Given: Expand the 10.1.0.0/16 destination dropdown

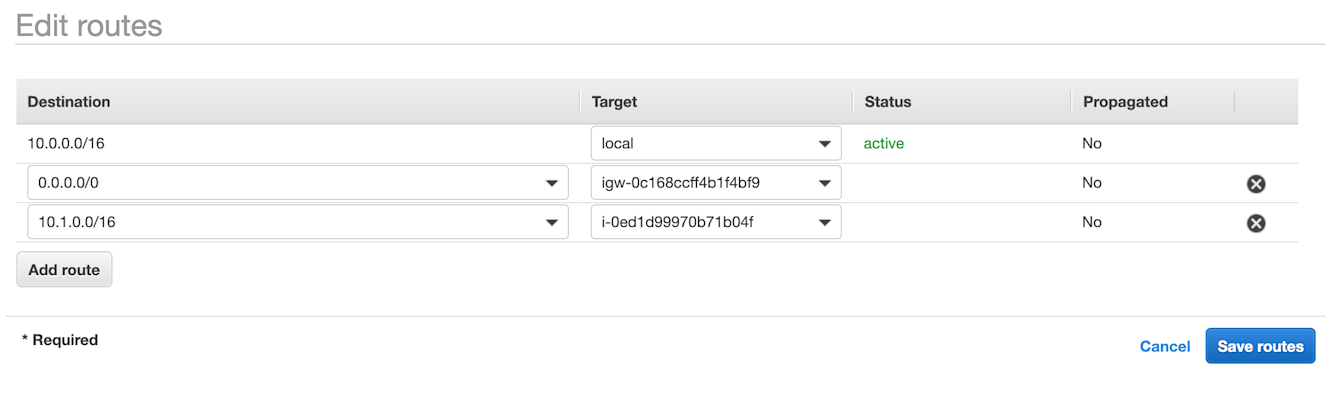Looking at the screenshot, I should [551, 222].
